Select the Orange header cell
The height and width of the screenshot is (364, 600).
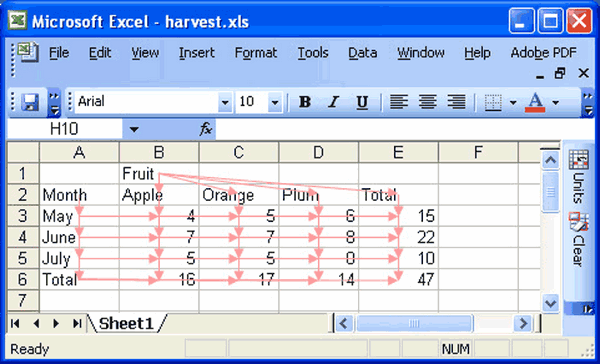coord(239,195)
